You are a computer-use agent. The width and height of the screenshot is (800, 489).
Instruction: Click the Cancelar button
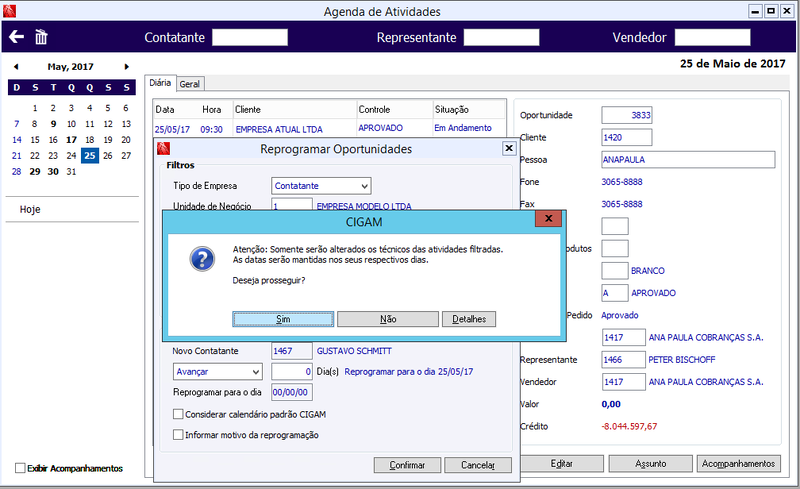click(478, 465)
